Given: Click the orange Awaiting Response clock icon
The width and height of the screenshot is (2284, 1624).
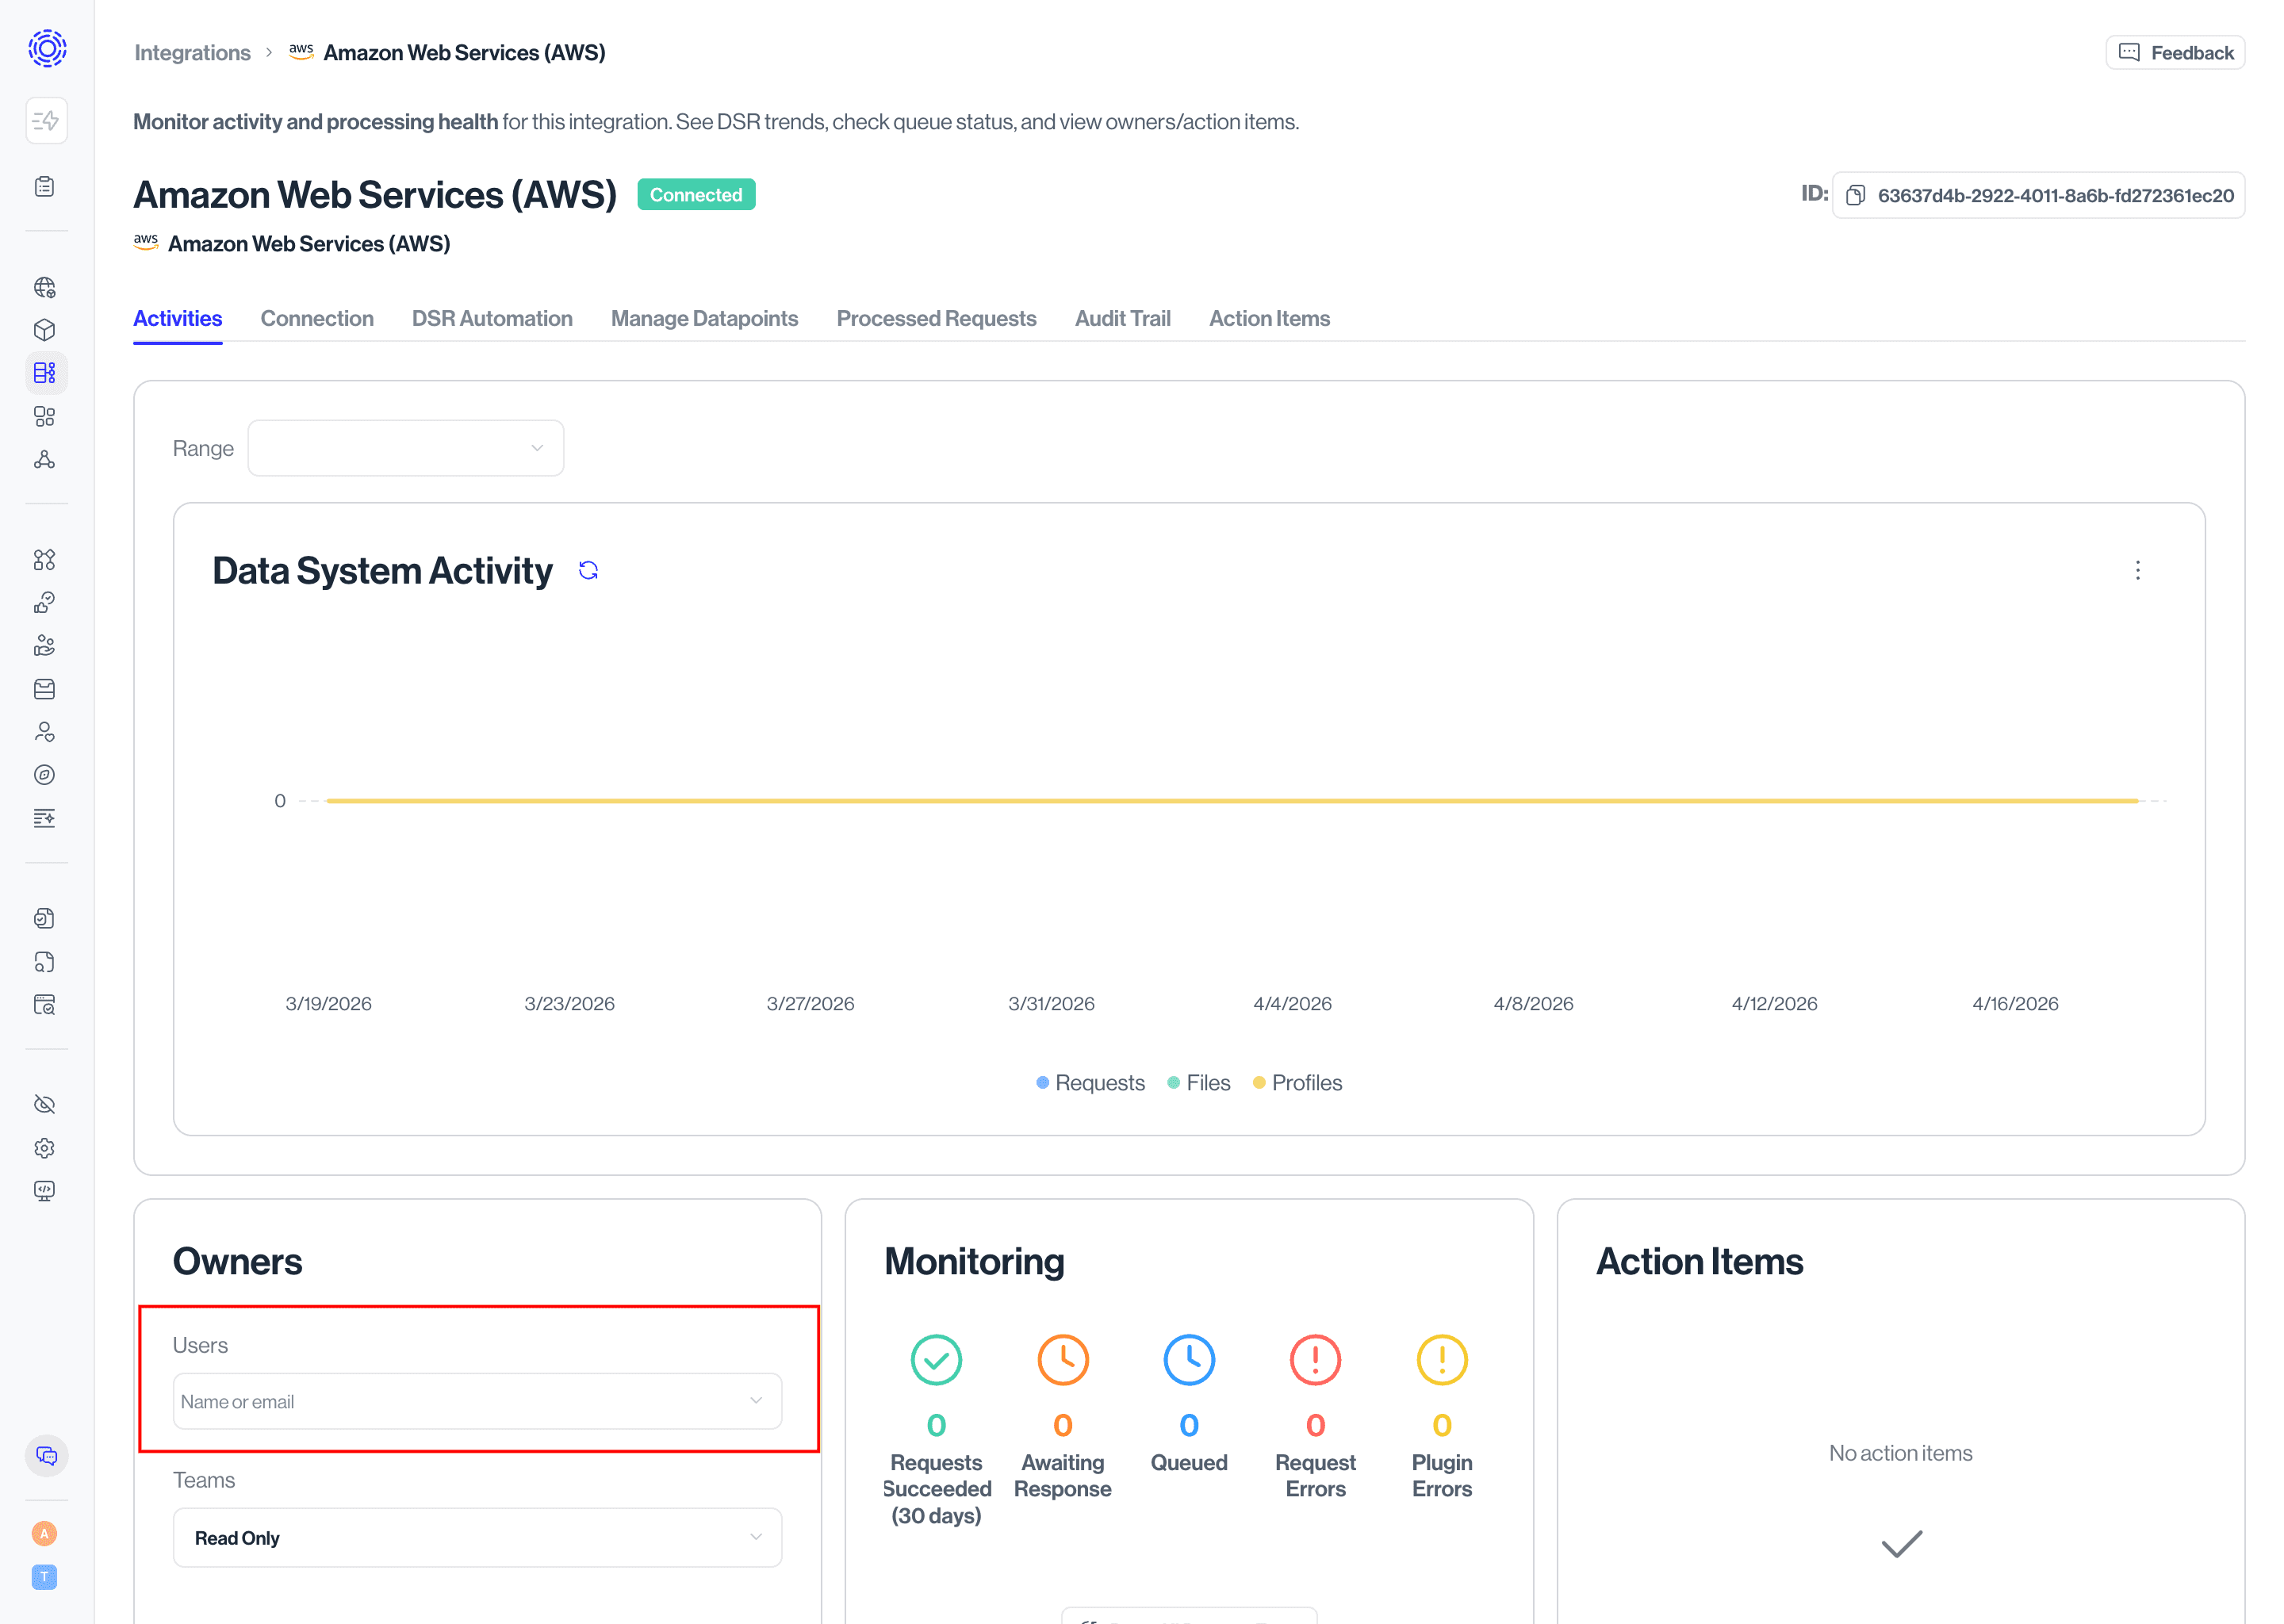Looking at the screenshot, I should 1062,1360.
